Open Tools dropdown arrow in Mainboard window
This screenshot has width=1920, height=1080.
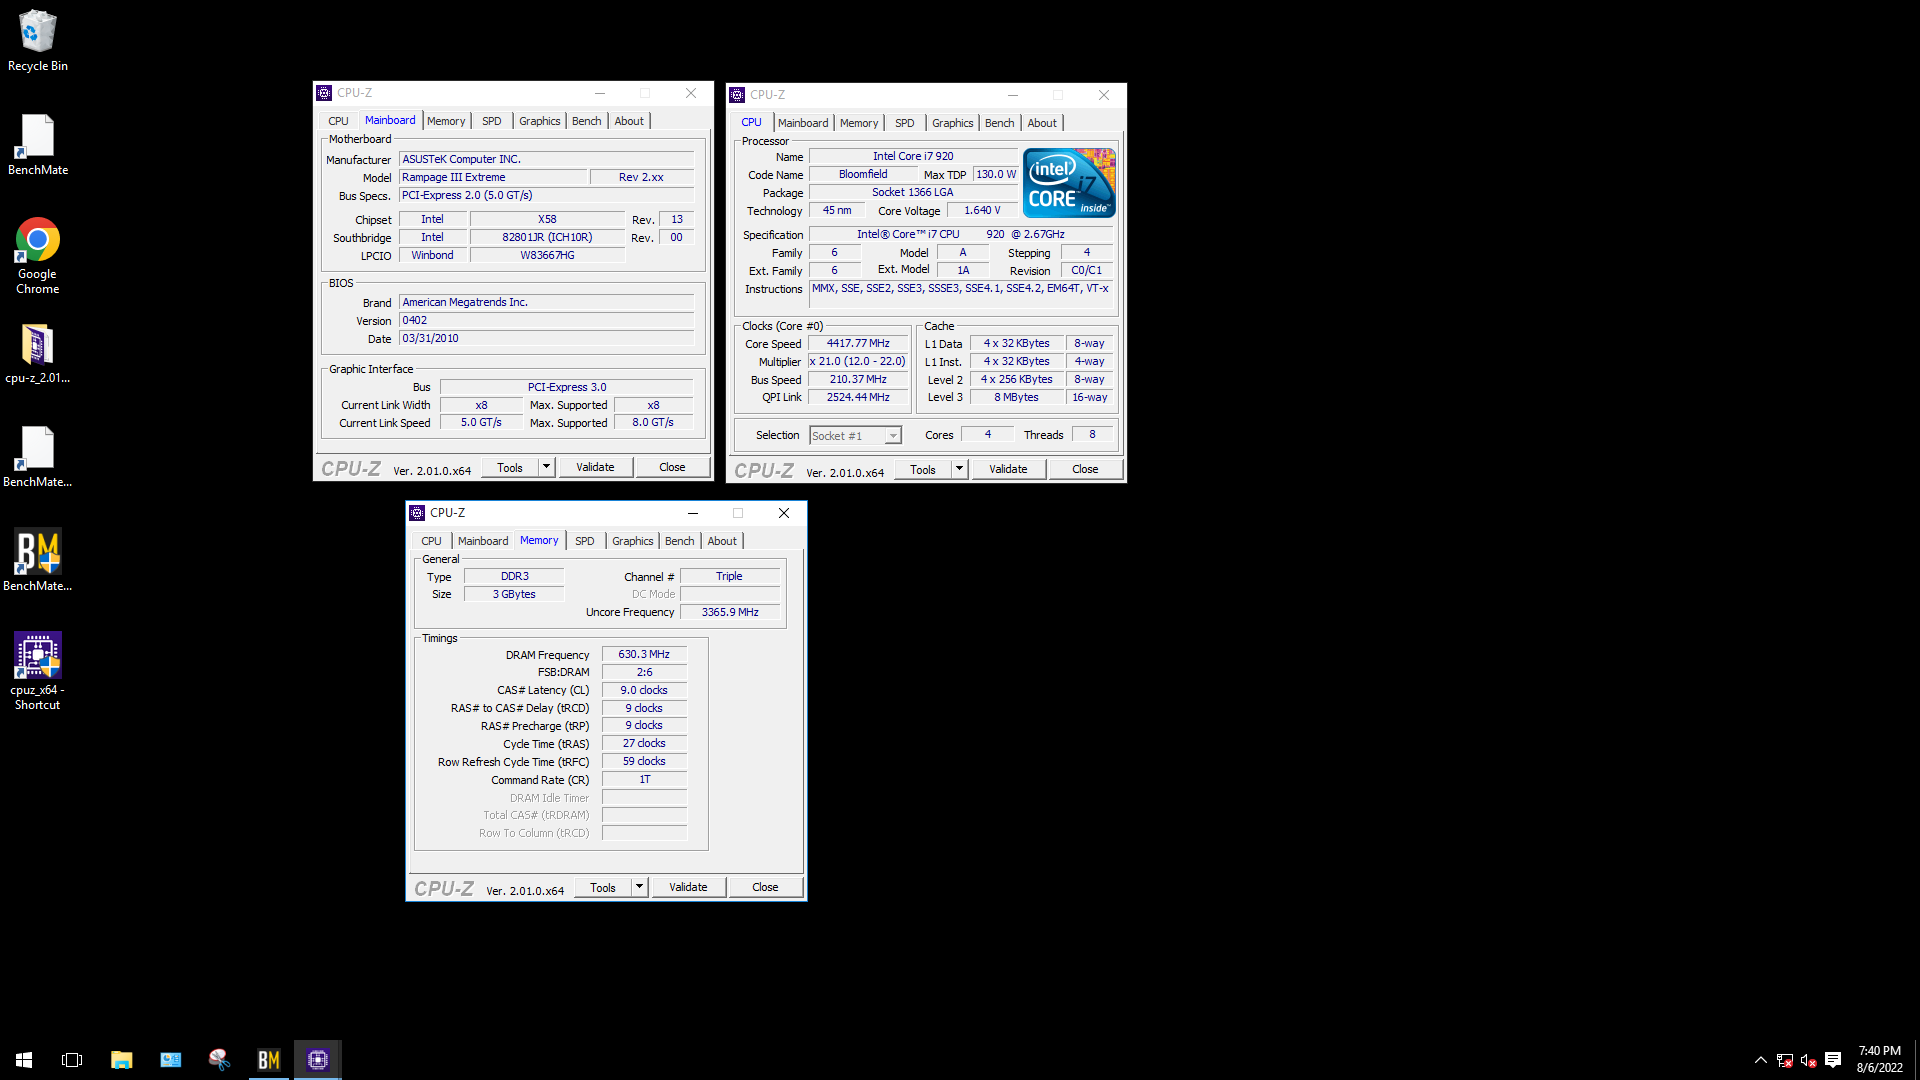(x=546, y=467)
